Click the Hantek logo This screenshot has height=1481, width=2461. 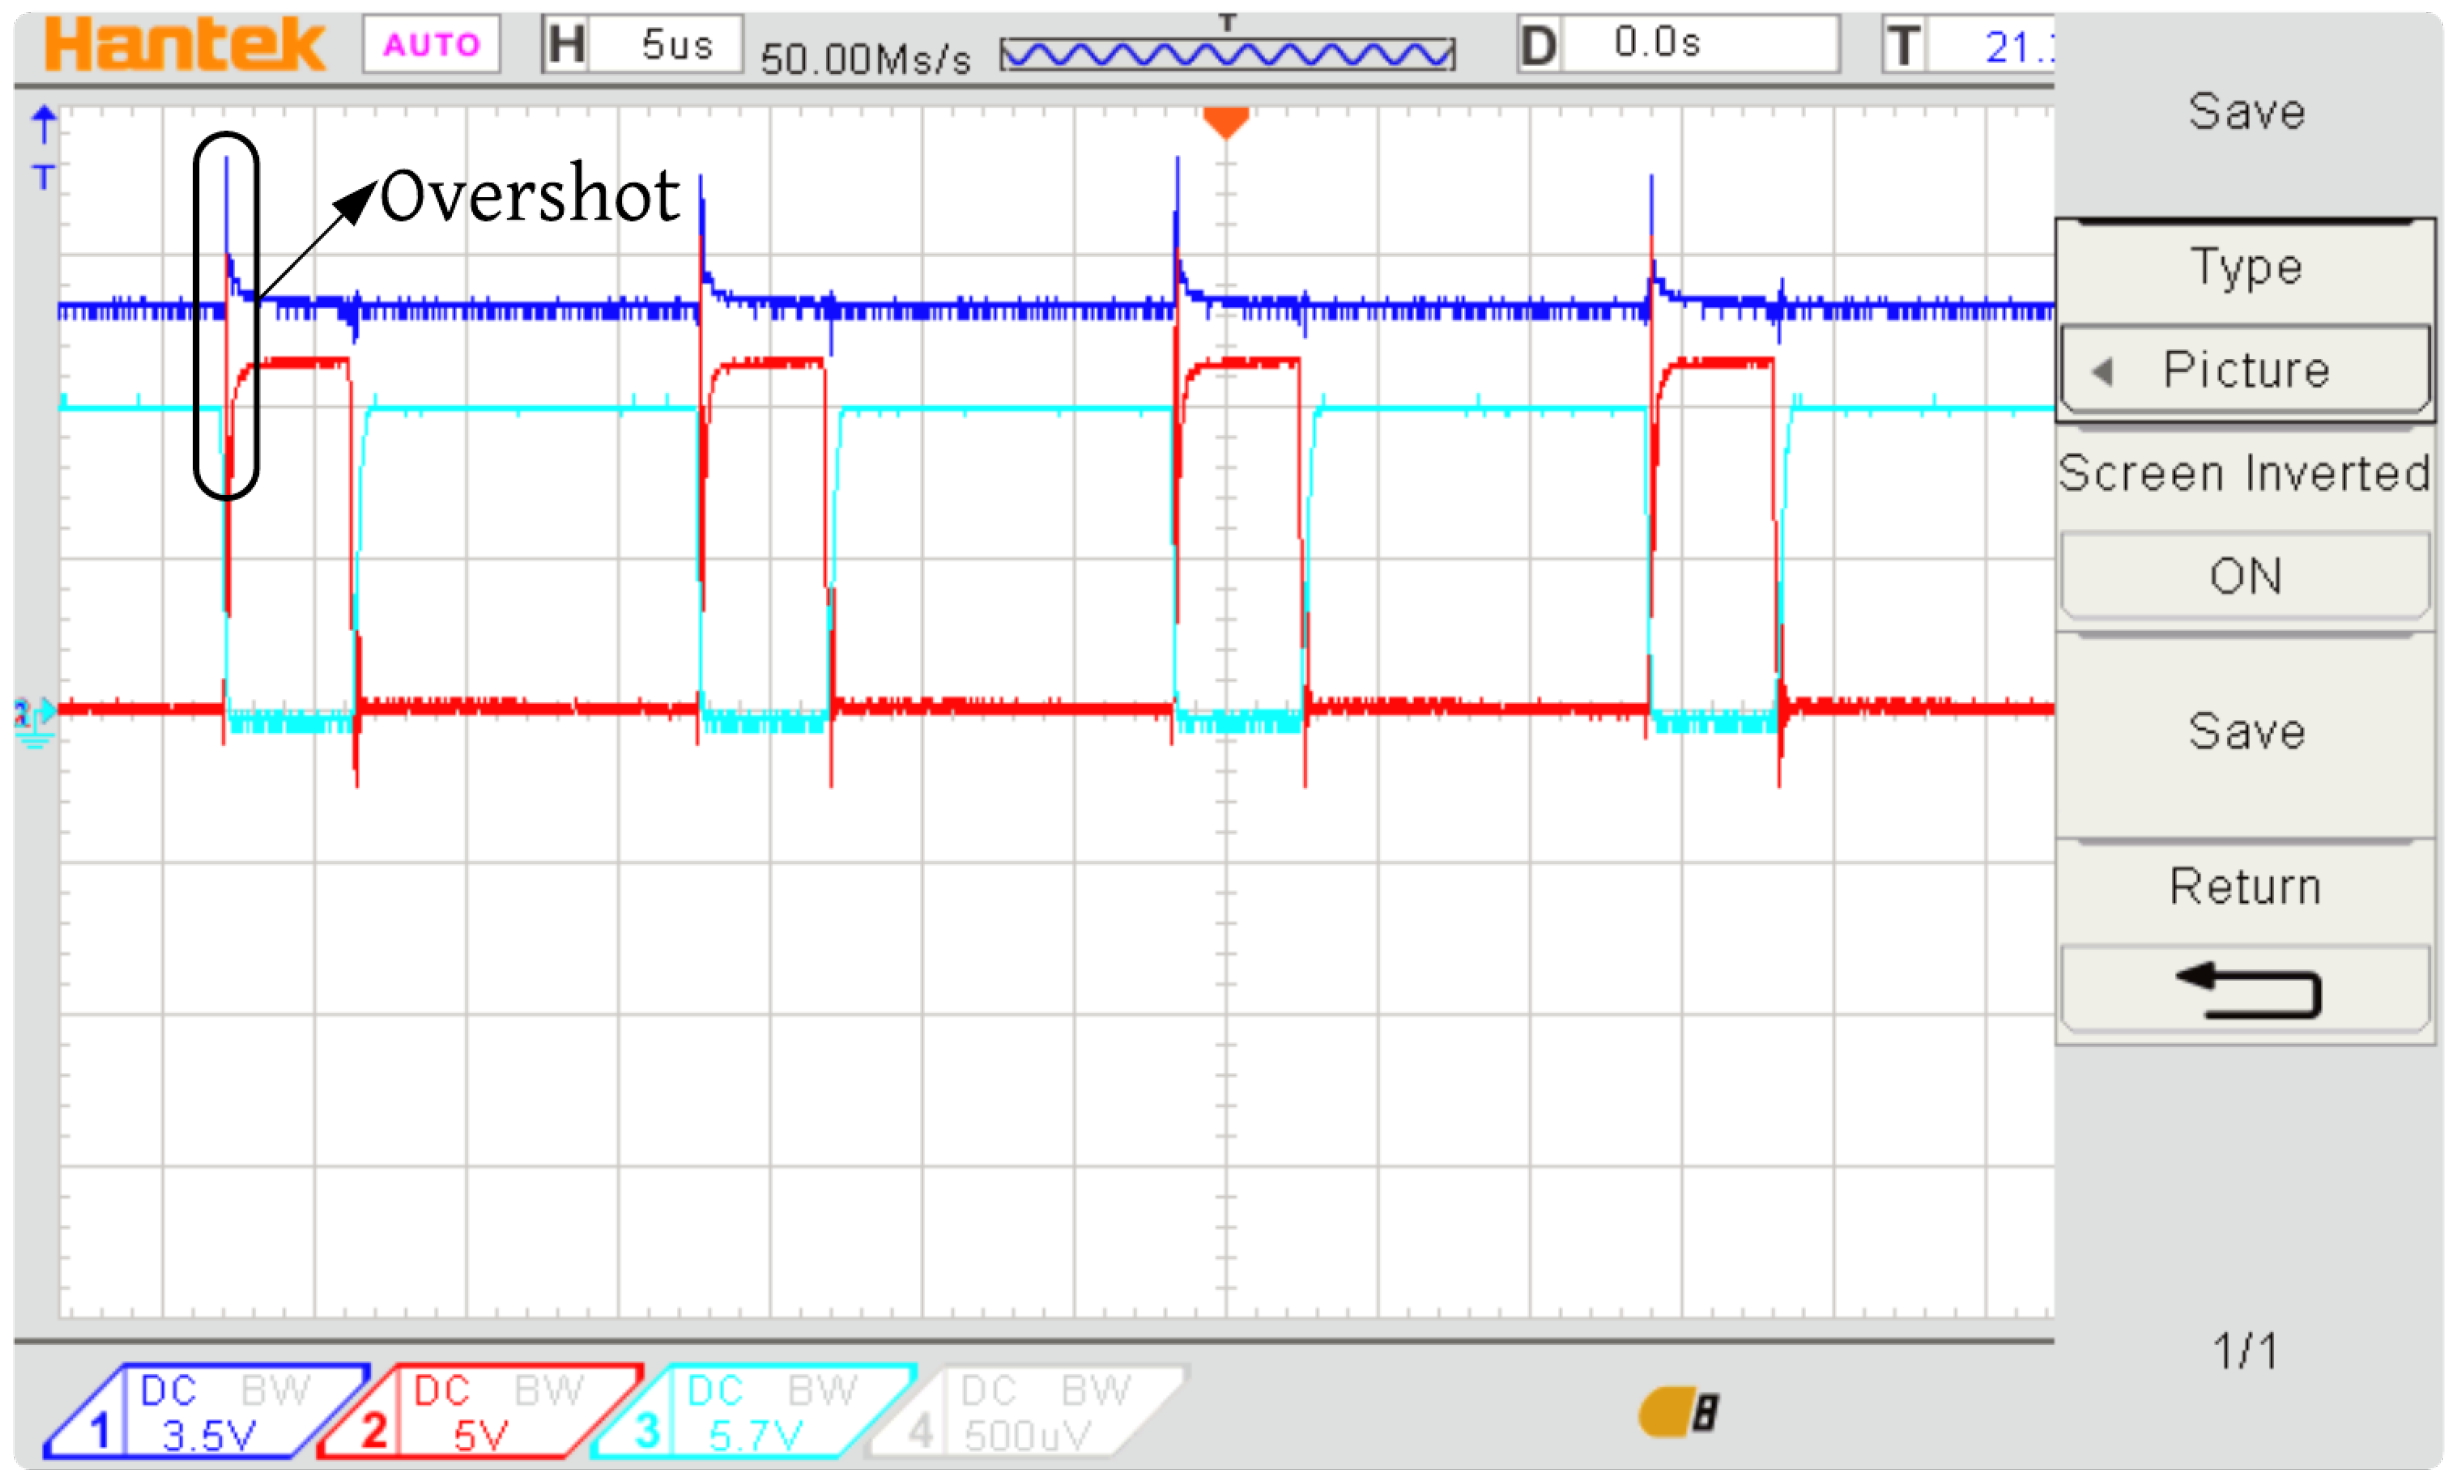click(x=184, y=44)
